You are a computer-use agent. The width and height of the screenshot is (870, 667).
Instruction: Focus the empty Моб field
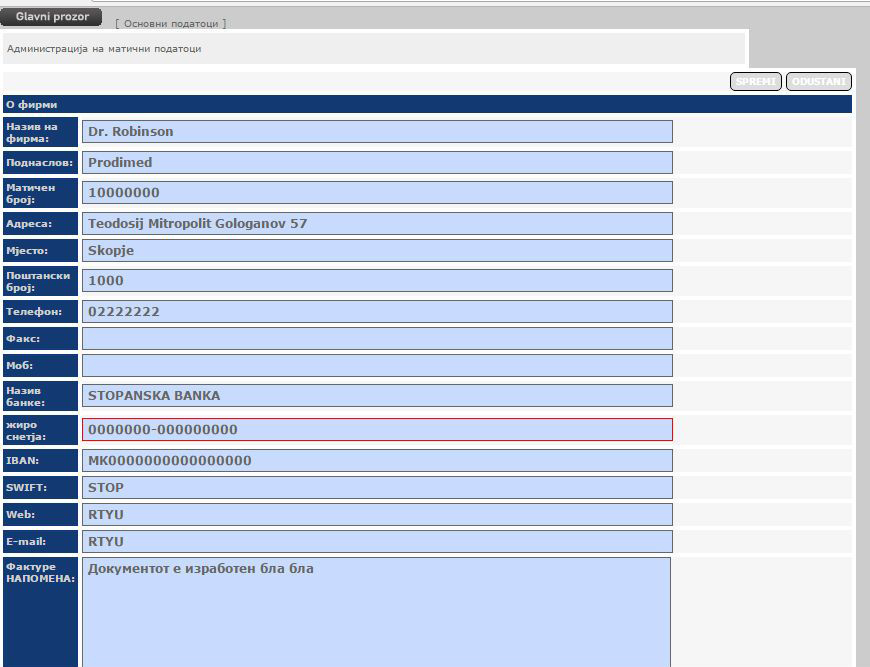377,366
